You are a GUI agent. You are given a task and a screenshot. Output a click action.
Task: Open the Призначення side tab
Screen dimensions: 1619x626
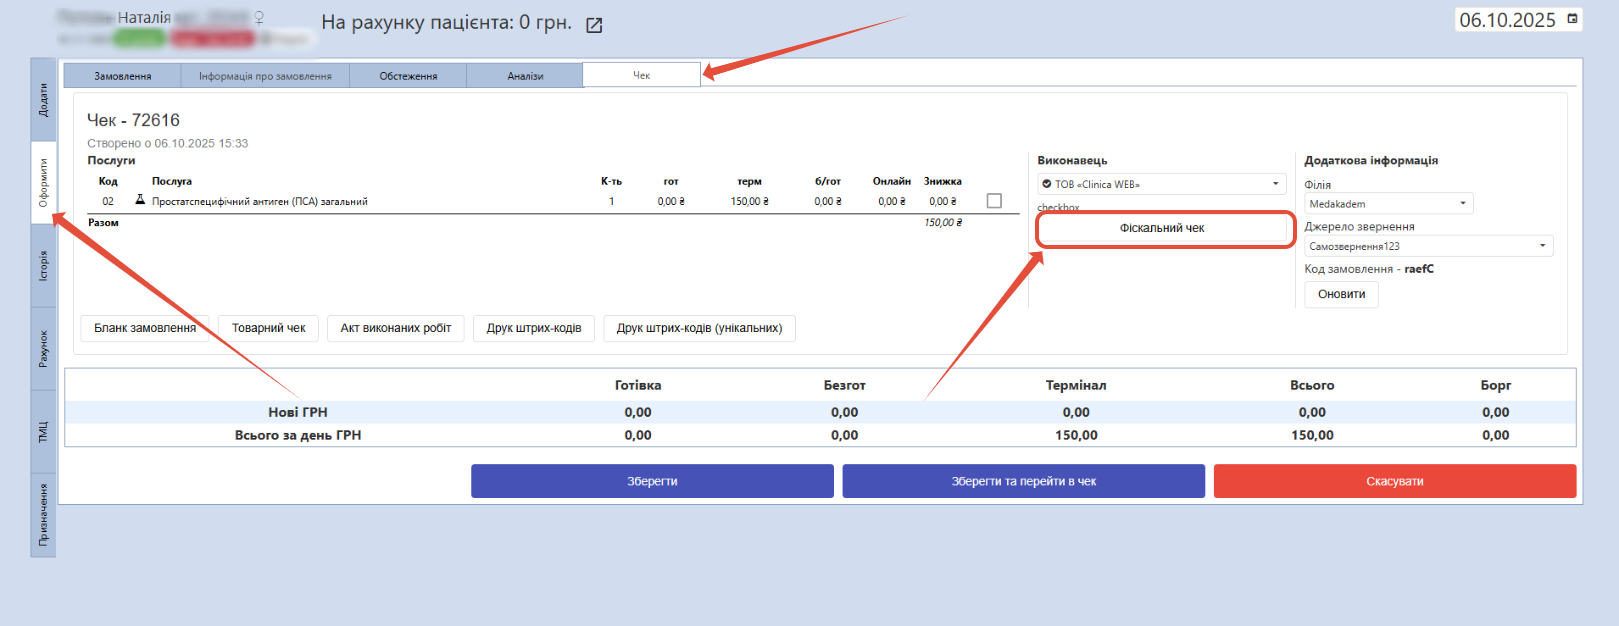(x=43, y=515)
